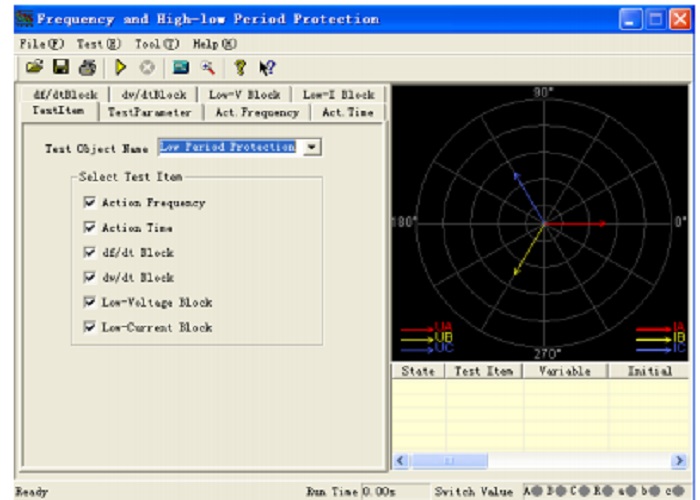The width and height of the screenshot is (700, 500).
Task: Click the printer icon in toolbar
Action: 88,68
